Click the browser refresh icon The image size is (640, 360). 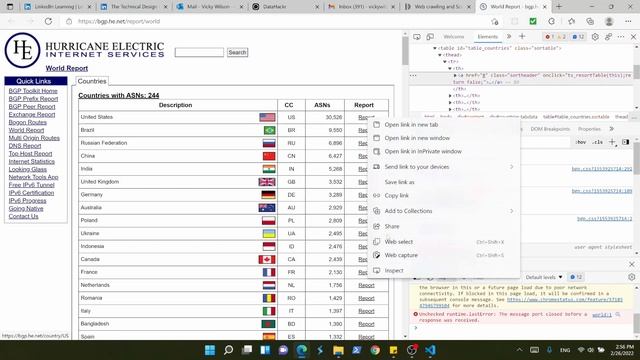pyautogui.click(x=48, y=21)
